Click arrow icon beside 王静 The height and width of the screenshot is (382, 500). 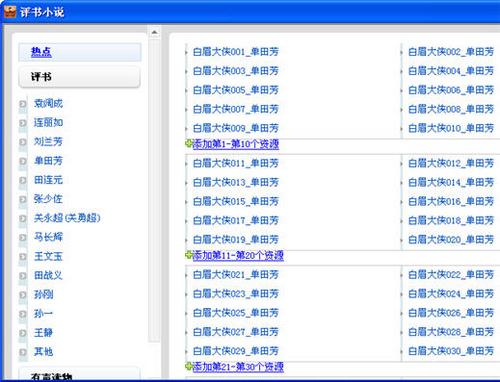(x=23, y=333)
